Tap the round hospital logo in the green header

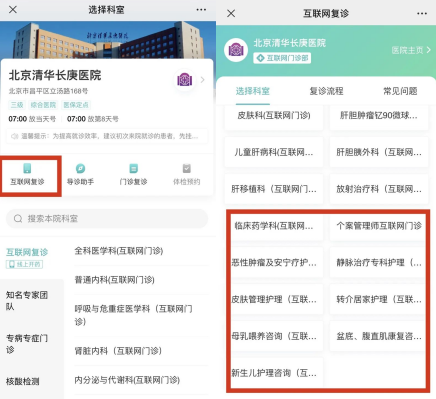tap(236, 50)
